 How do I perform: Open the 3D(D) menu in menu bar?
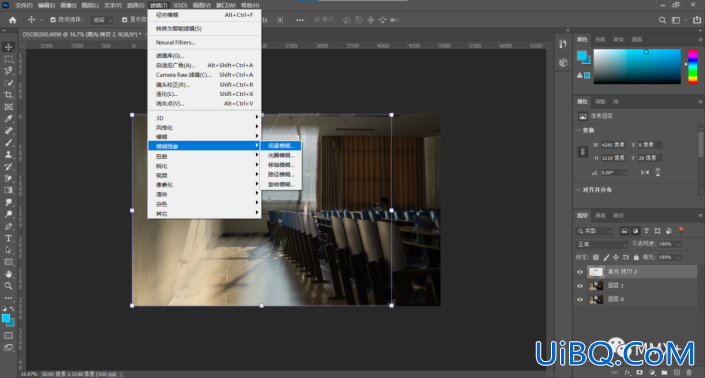[180, 5]
